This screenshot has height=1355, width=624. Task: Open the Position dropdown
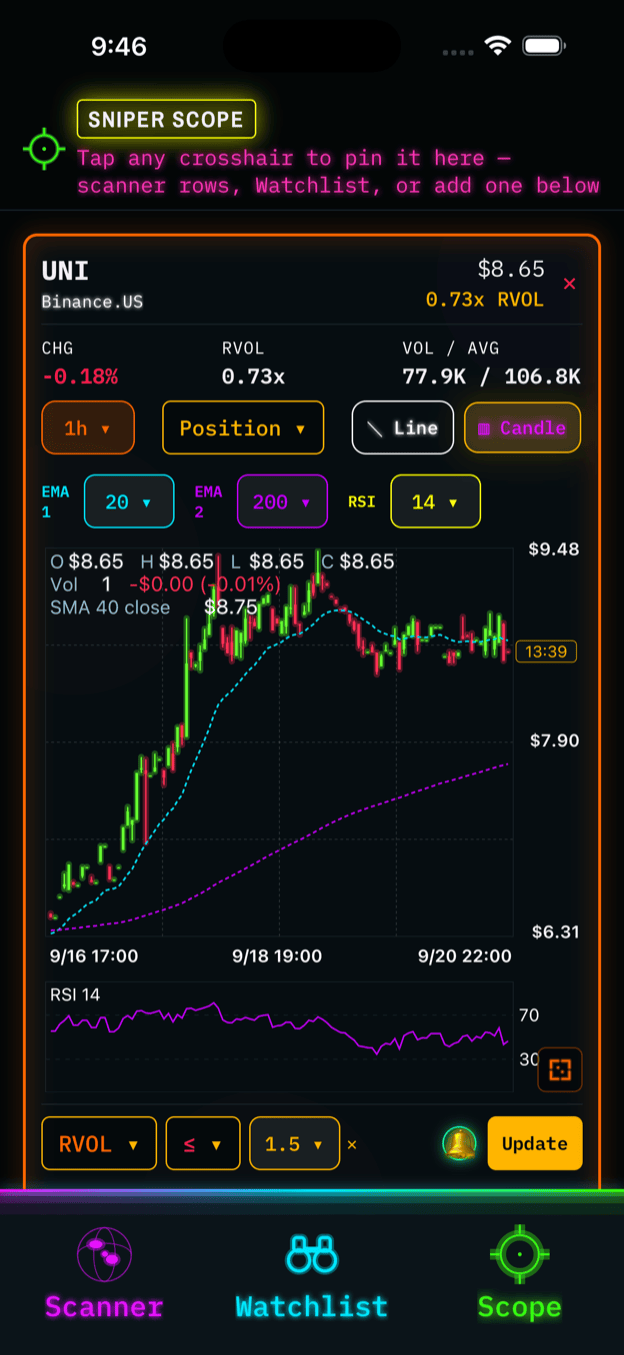point(243,428)
